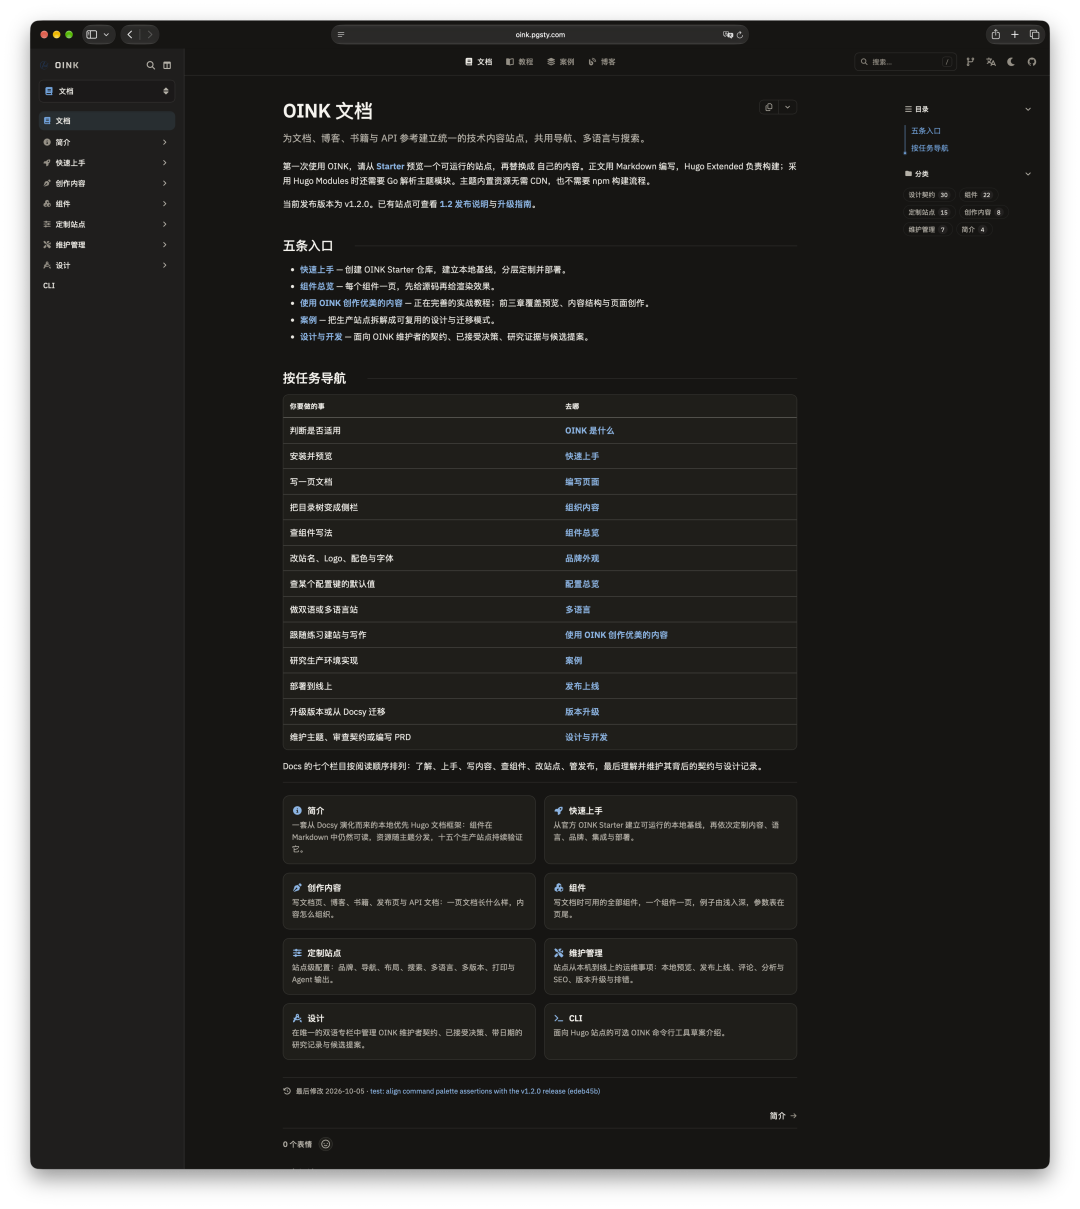1080x1209 pixels.
Task: Switch to the 博客 top navigation tab
Action: tap(602, 62)
